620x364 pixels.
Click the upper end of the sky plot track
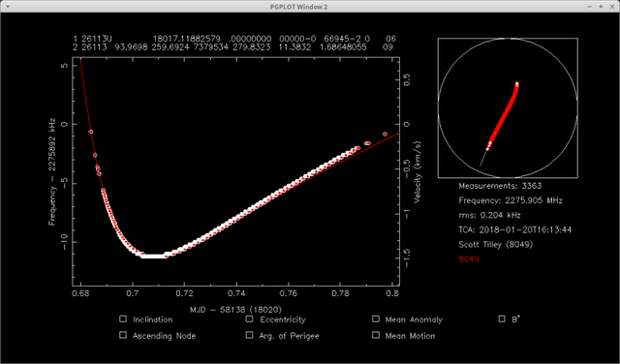[517, 84]
